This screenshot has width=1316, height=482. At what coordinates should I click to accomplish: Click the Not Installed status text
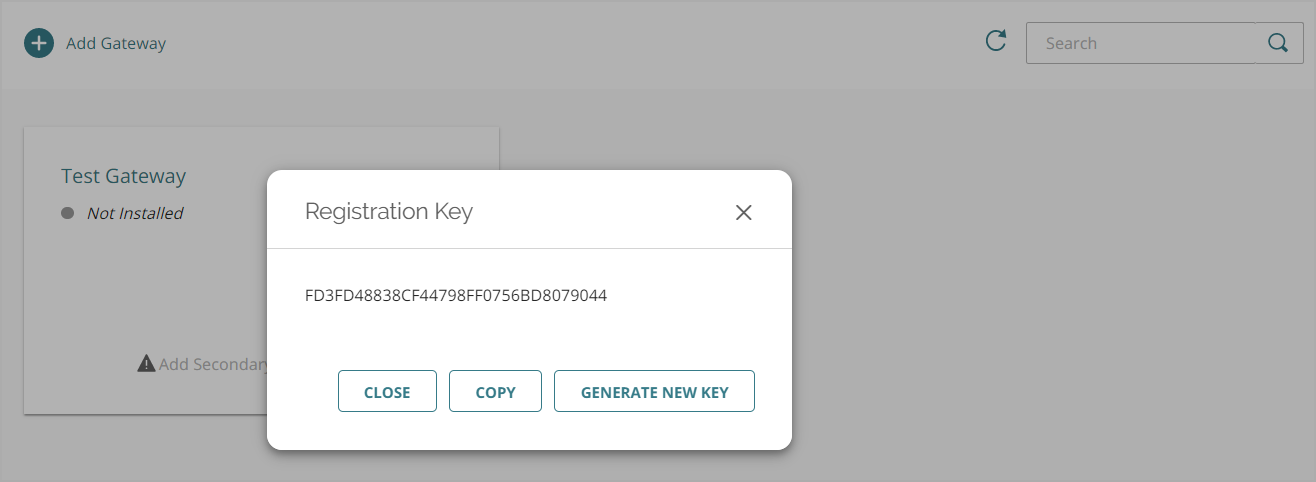point(135,213)
